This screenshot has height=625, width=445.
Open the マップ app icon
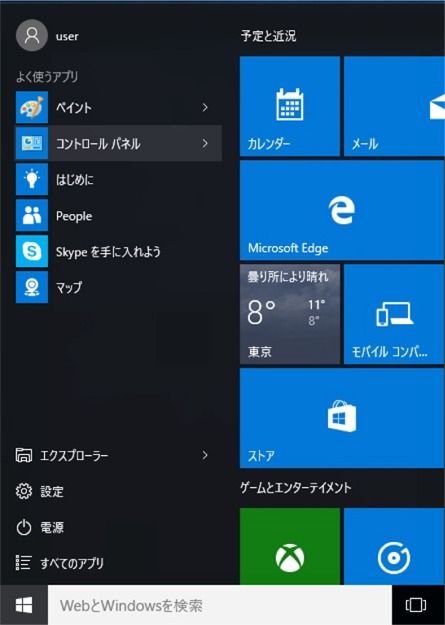point(32,287)
